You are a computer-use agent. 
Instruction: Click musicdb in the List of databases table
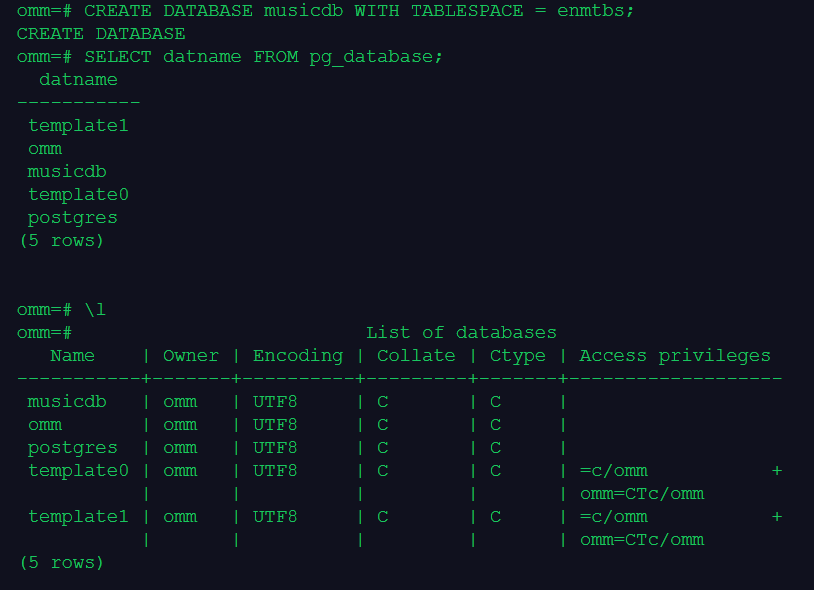67,402
